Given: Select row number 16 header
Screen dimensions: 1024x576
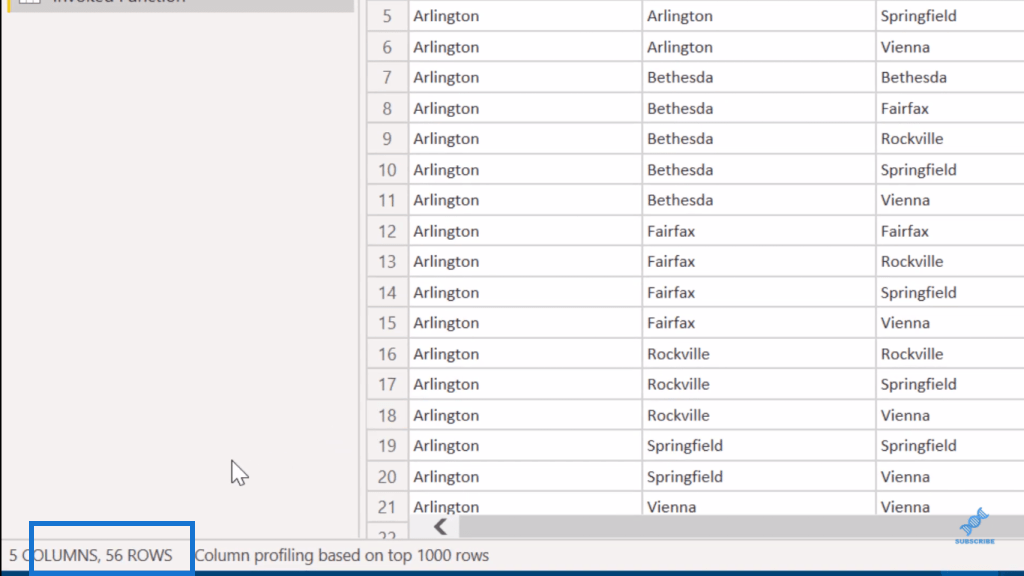Looking at the screenshot, I should pyautogui.click(x=387, y=354).
